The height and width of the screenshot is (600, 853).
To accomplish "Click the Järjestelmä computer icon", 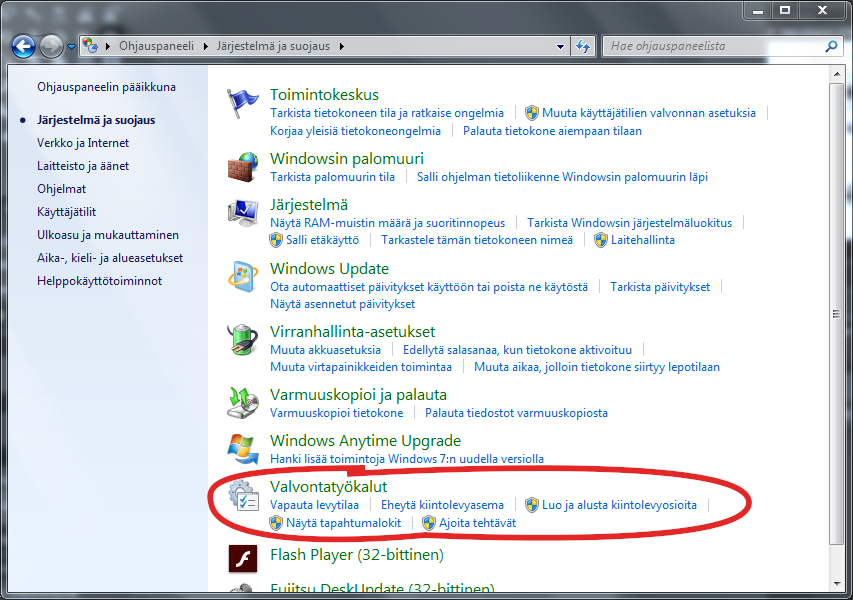I will 243,213.
